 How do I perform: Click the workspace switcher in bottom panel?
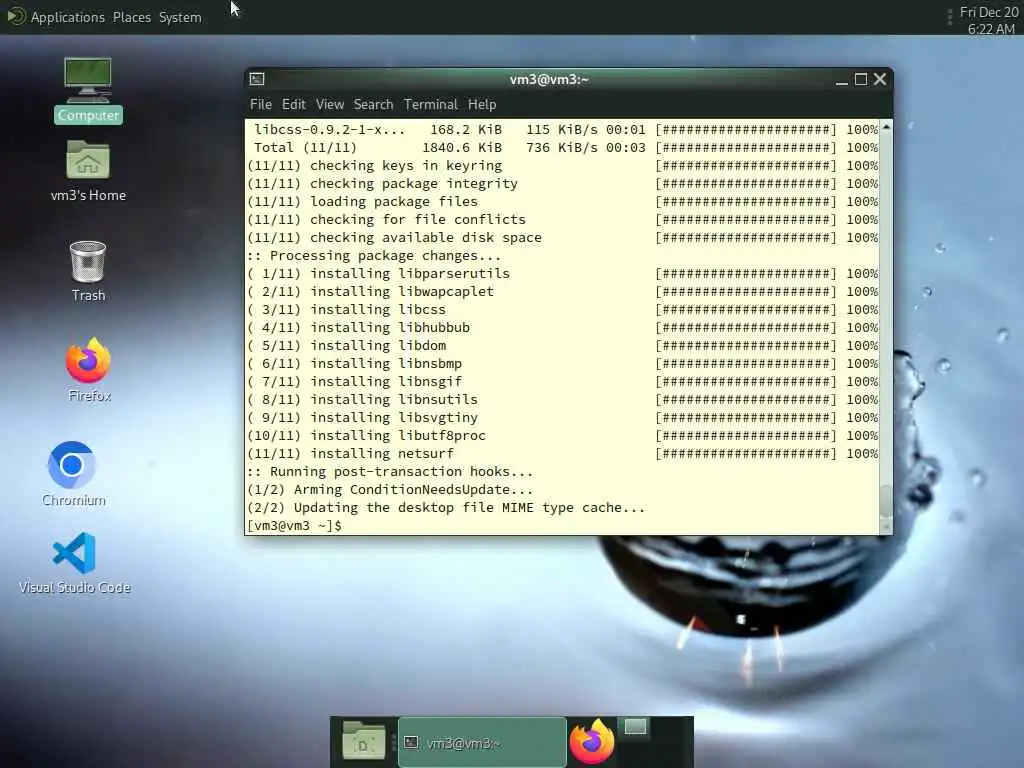(x=635, y=726)
